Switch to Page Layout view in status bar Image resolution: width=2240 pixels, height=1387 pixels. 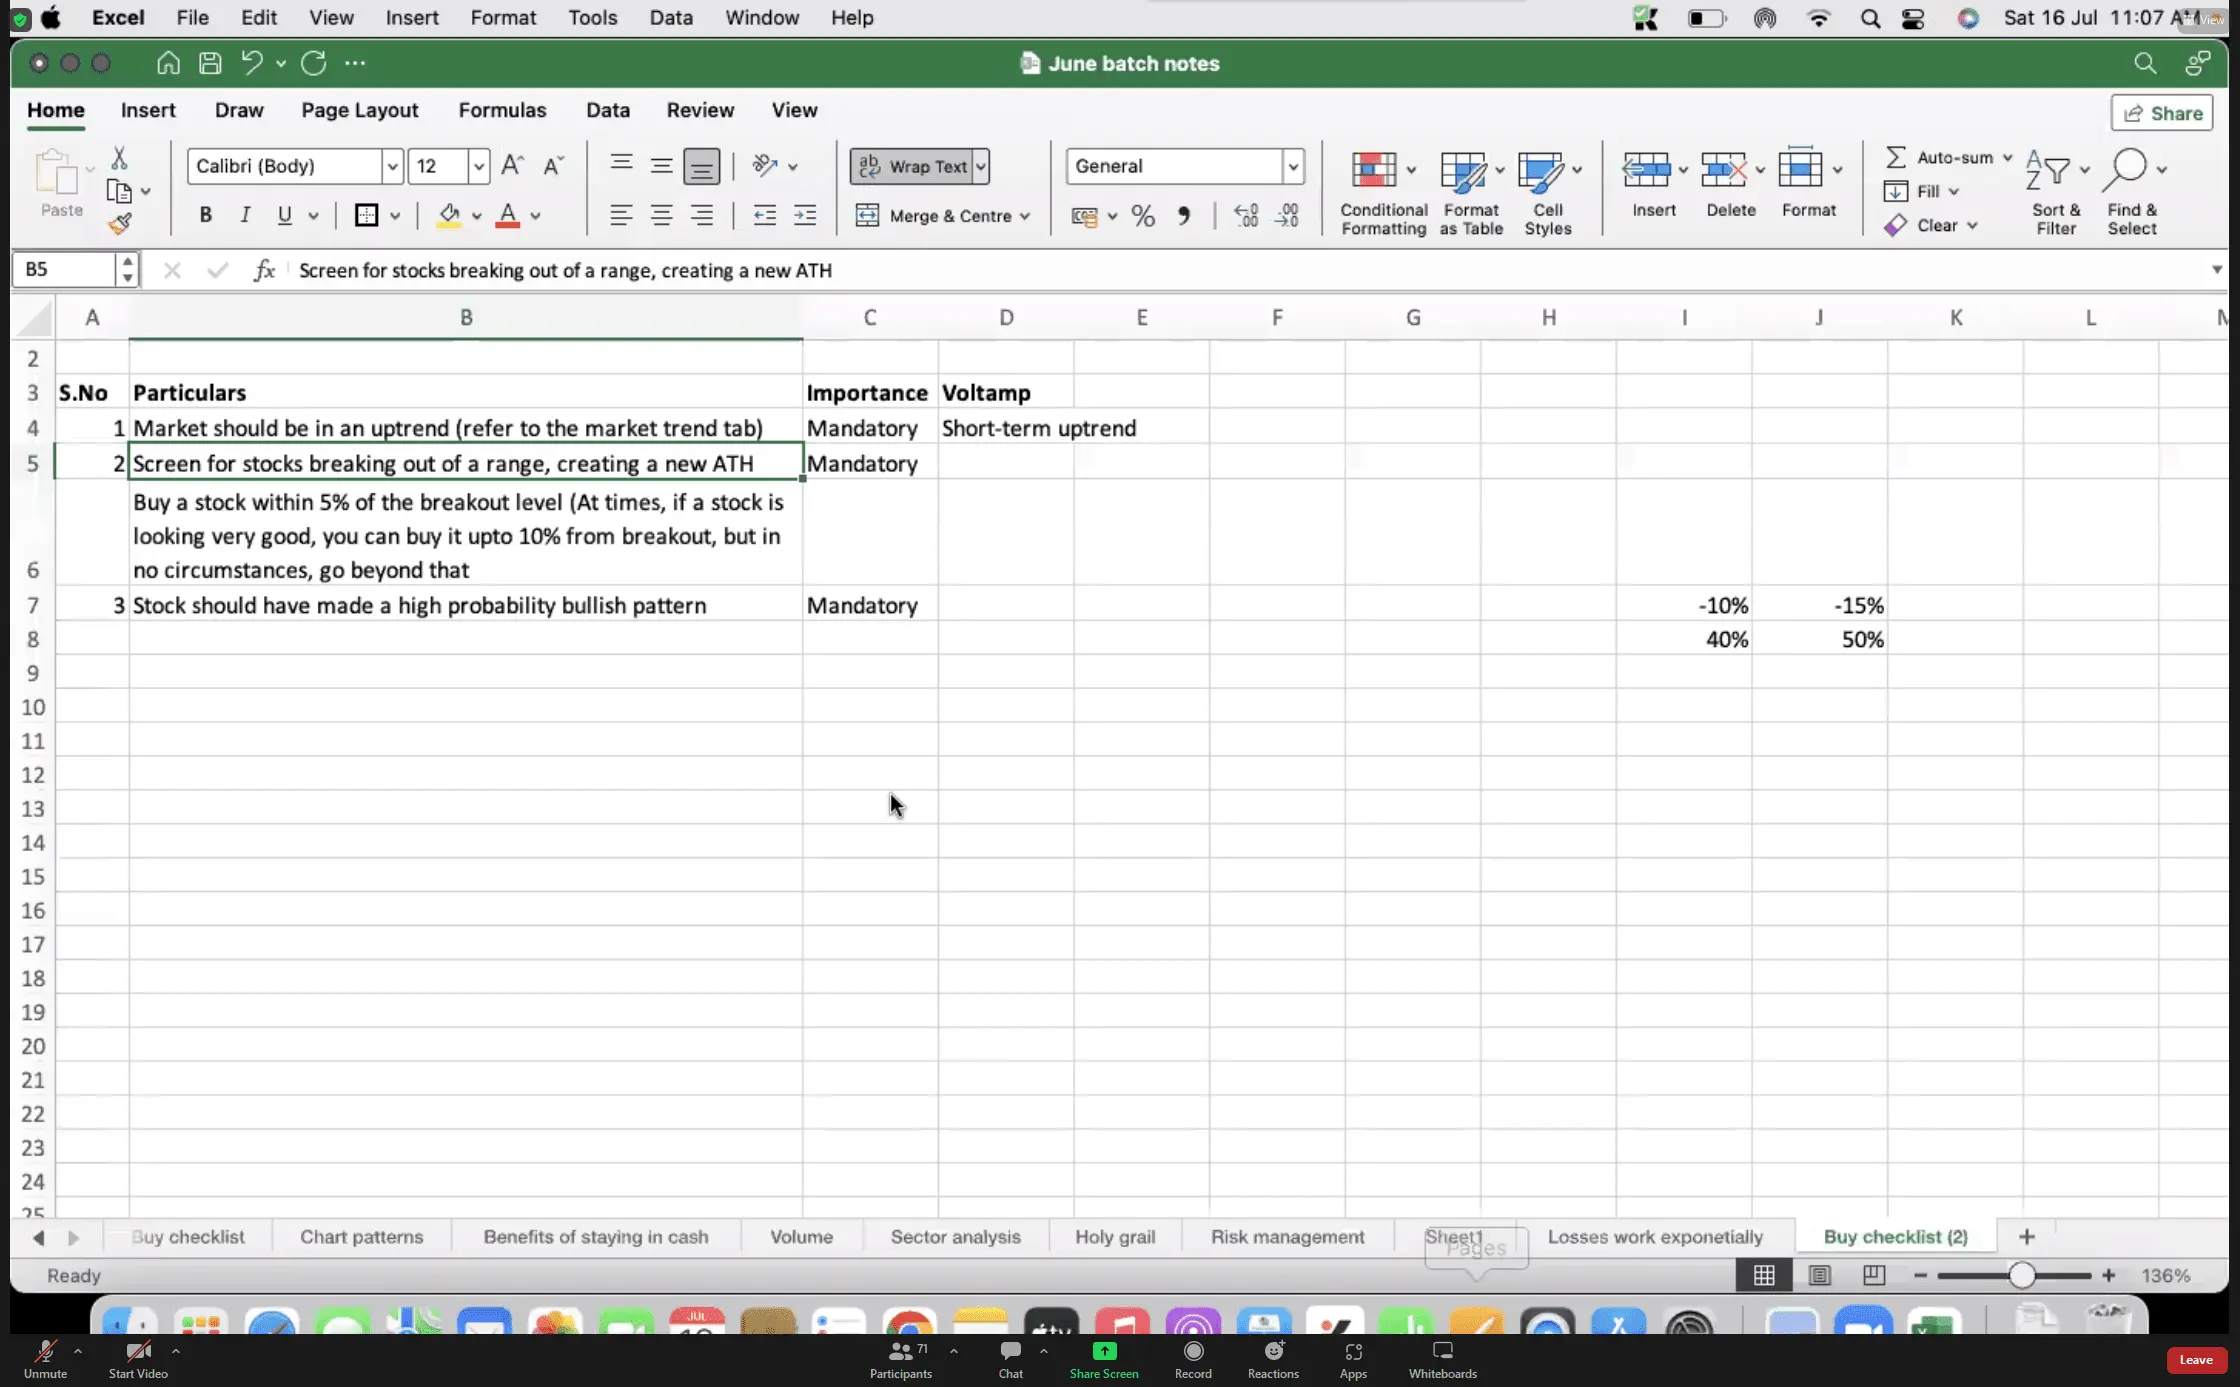[1819, 1275]
